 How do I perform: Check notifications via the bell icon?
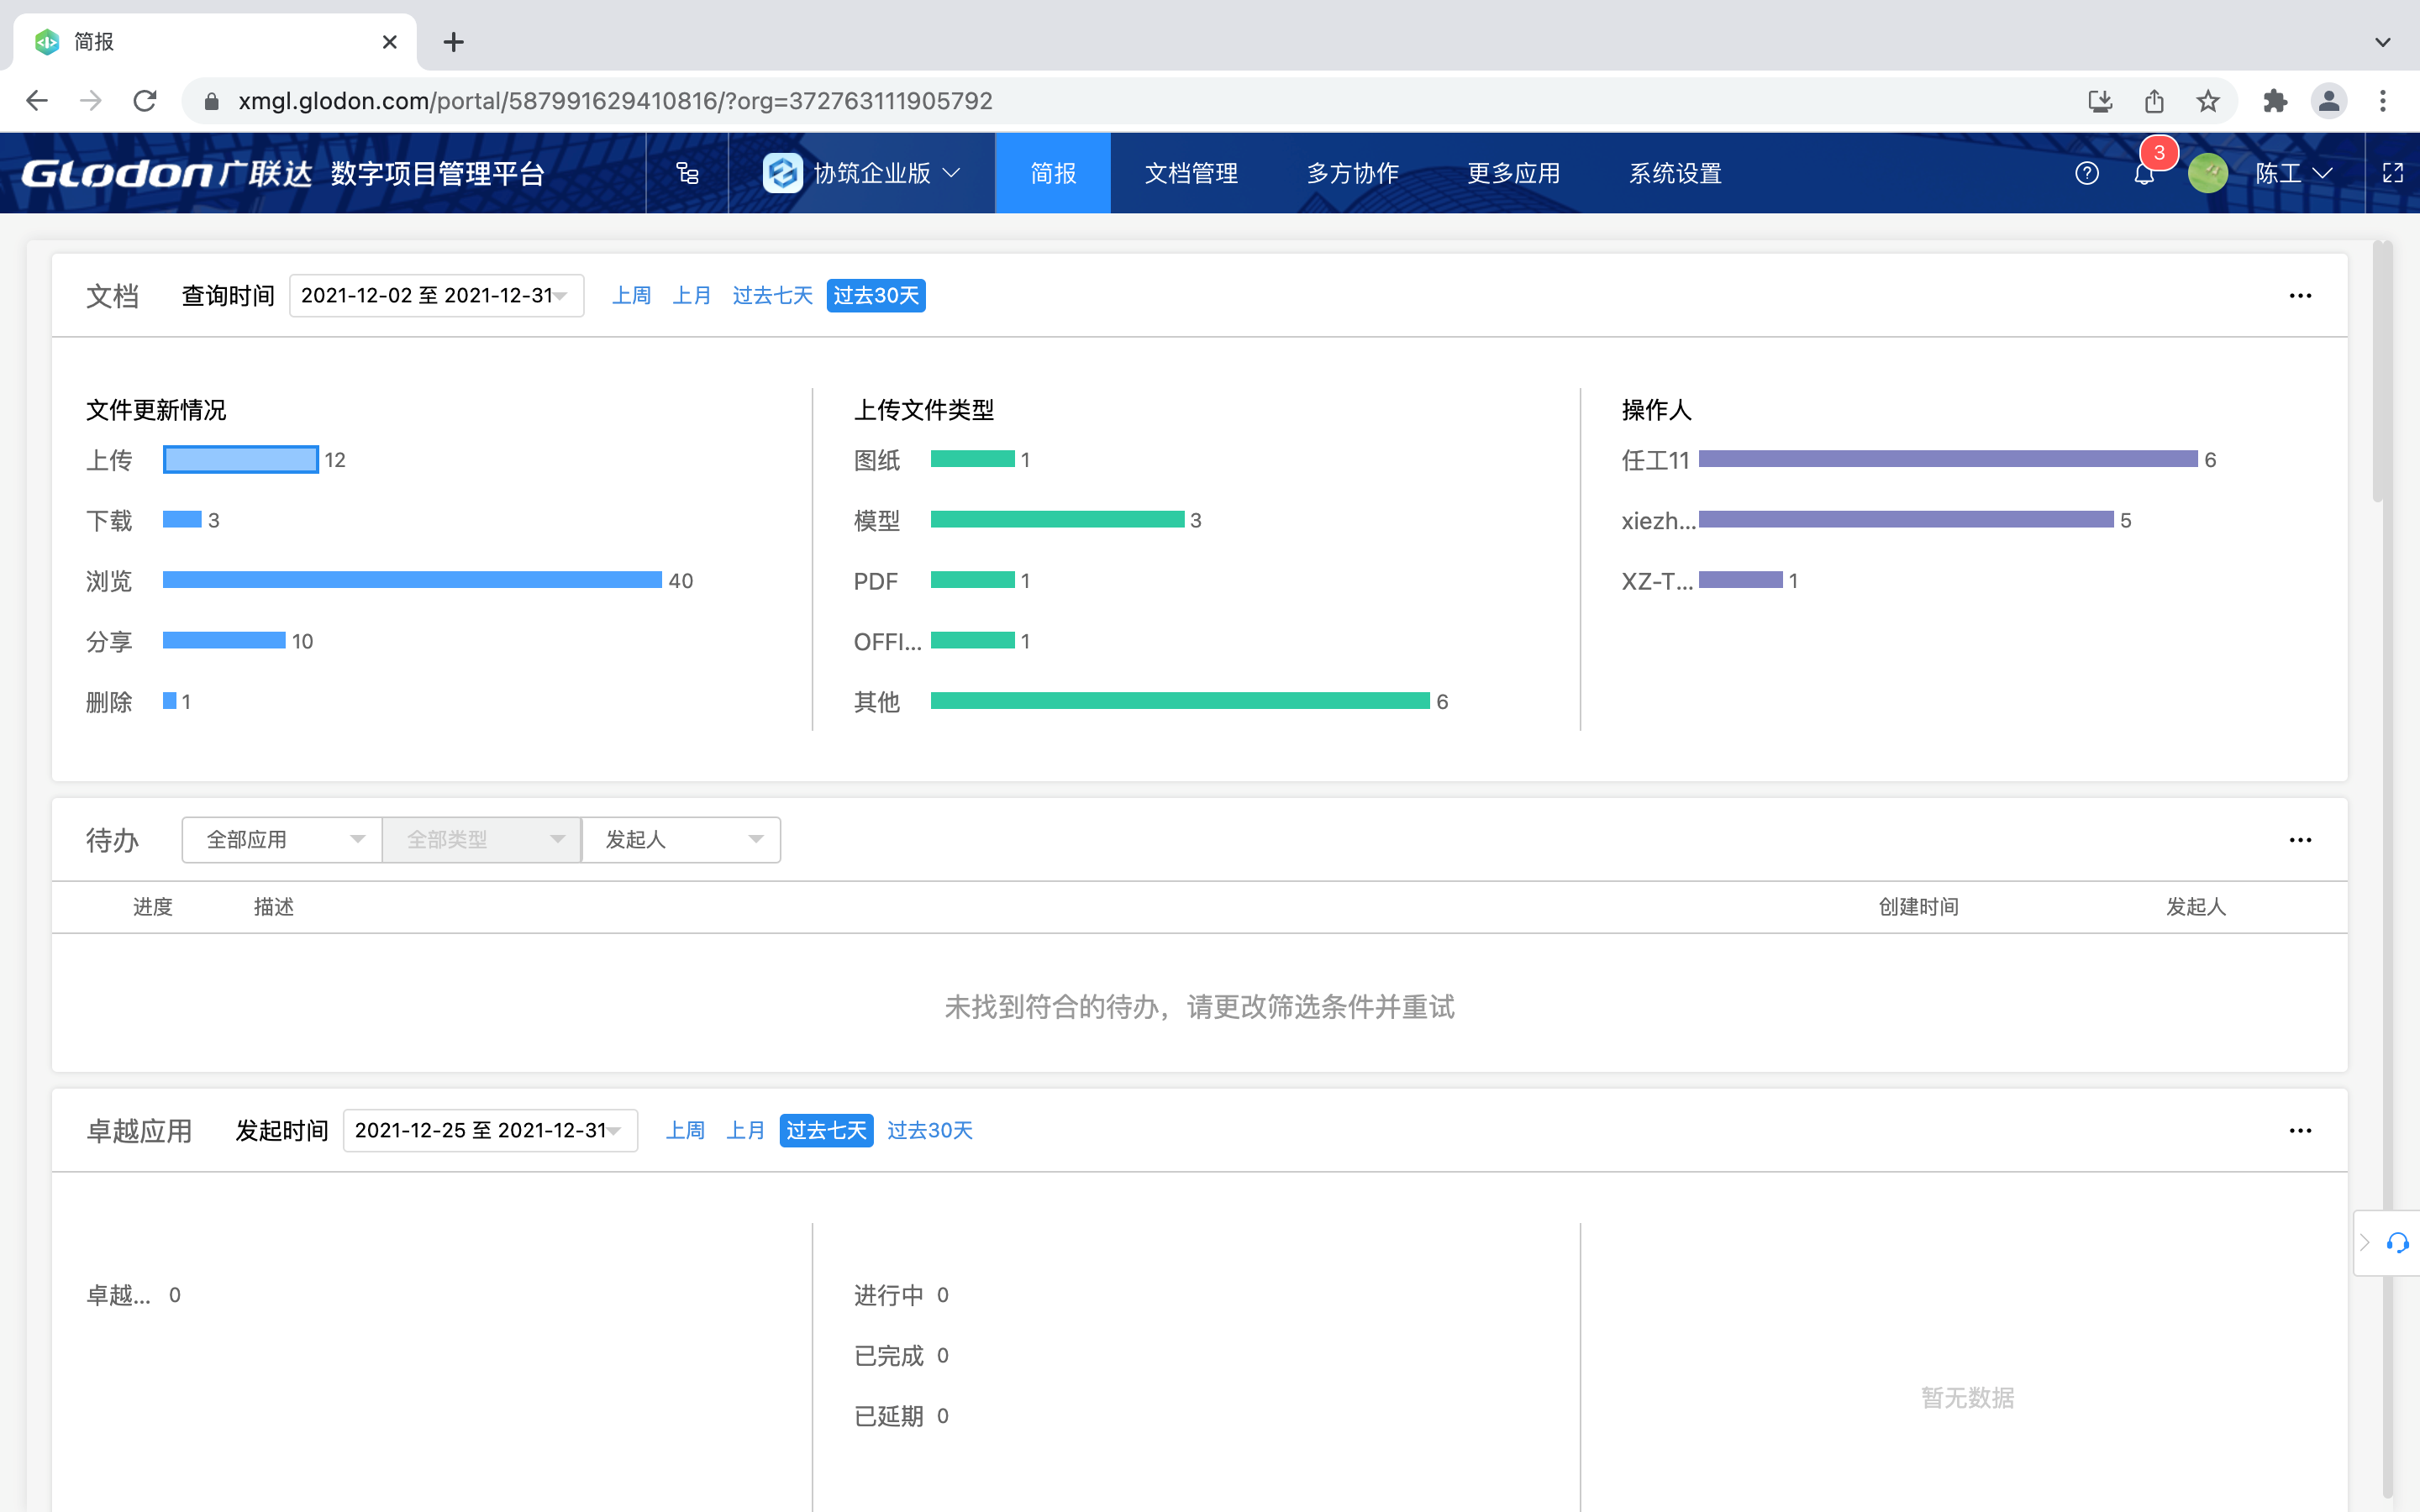[x=2146, y=172]
